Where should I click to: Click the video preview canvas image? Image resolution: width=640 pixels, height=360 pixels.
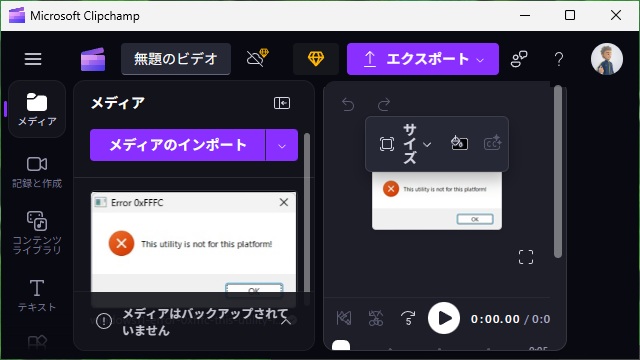click(x=437, y=201)
